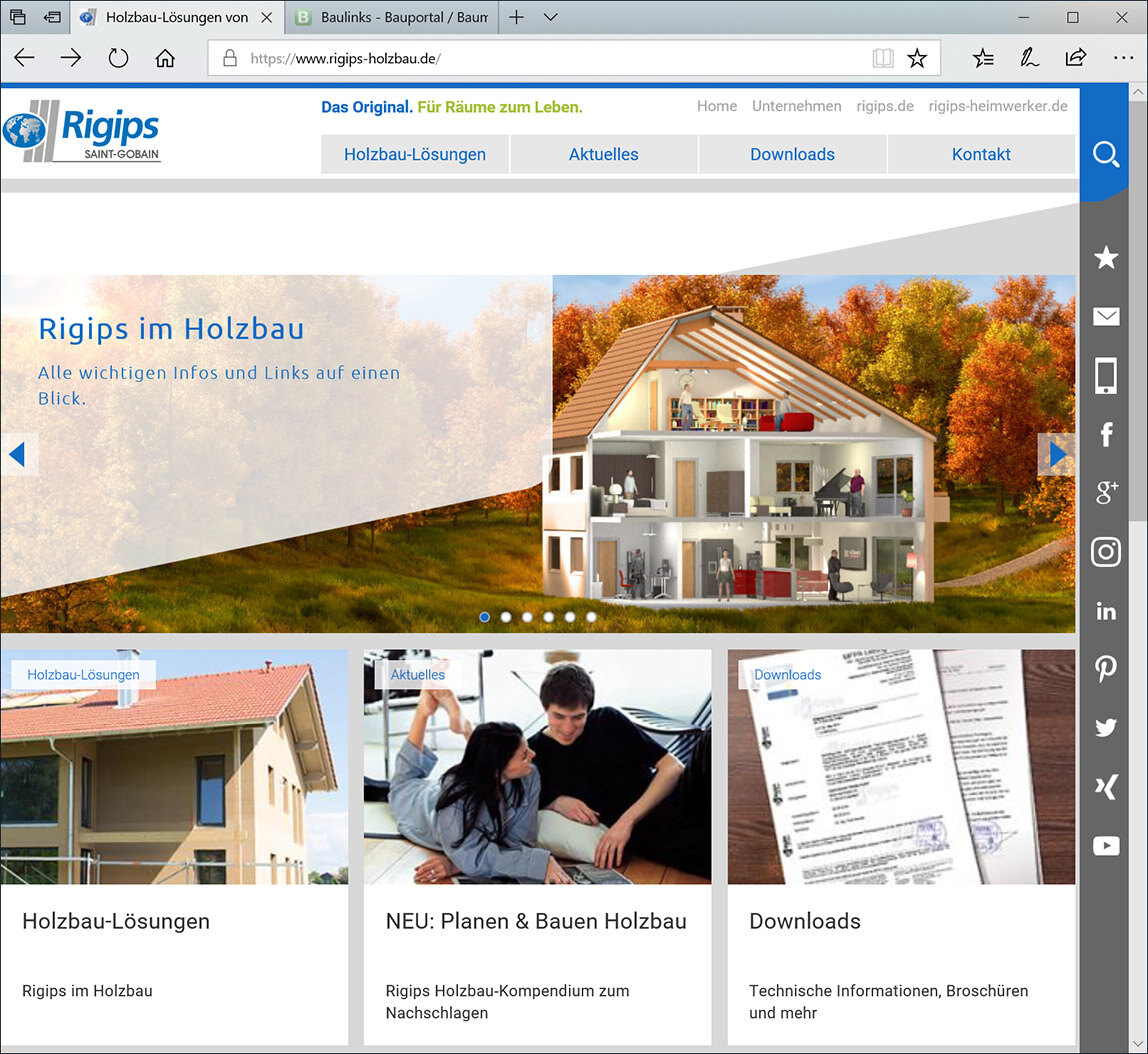Select the second slider dot
Image resolution: width=1148 pixels, height=1054 pixels.
coord(506,617)
